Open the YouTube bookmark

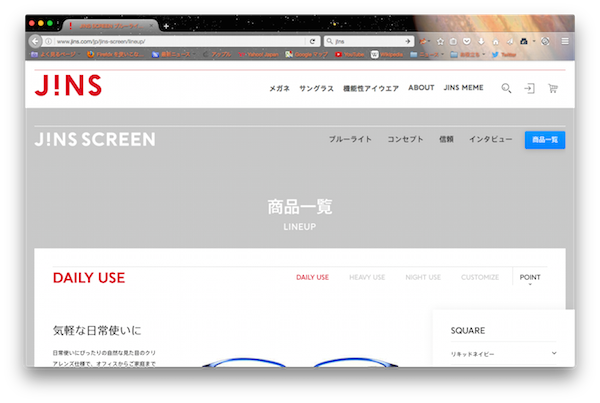(349, 54)
